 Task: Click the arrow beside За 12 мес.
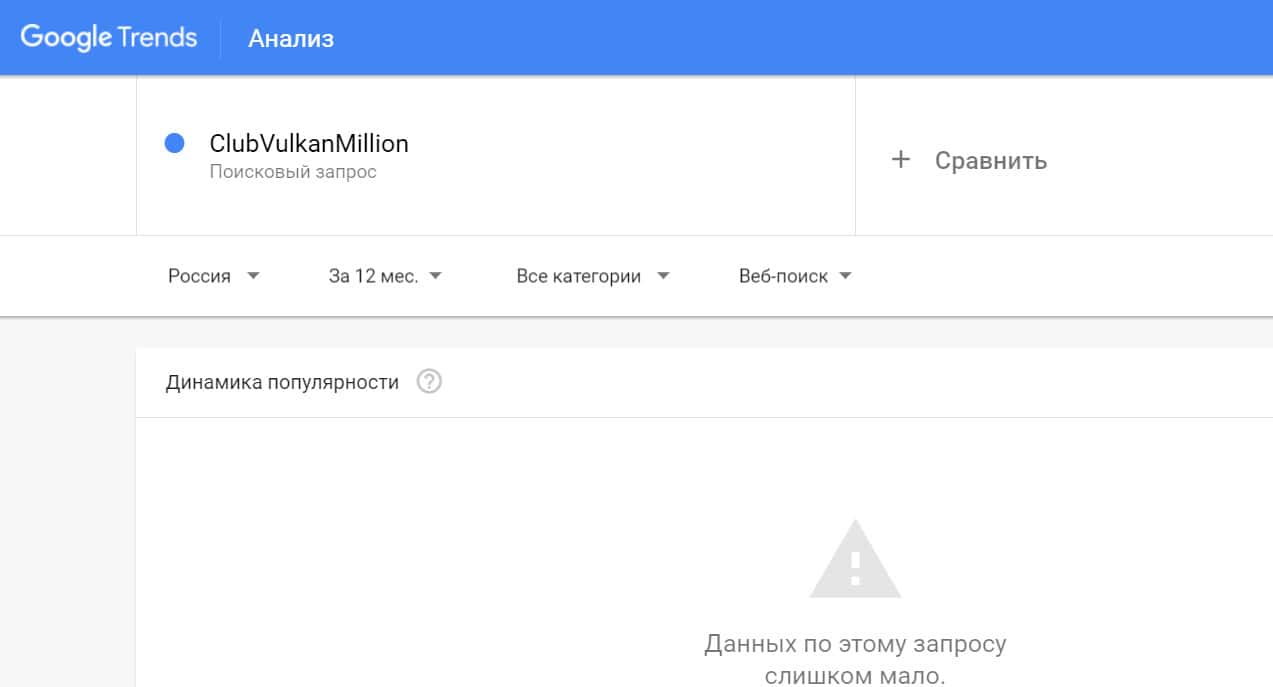tap(435, 276)
